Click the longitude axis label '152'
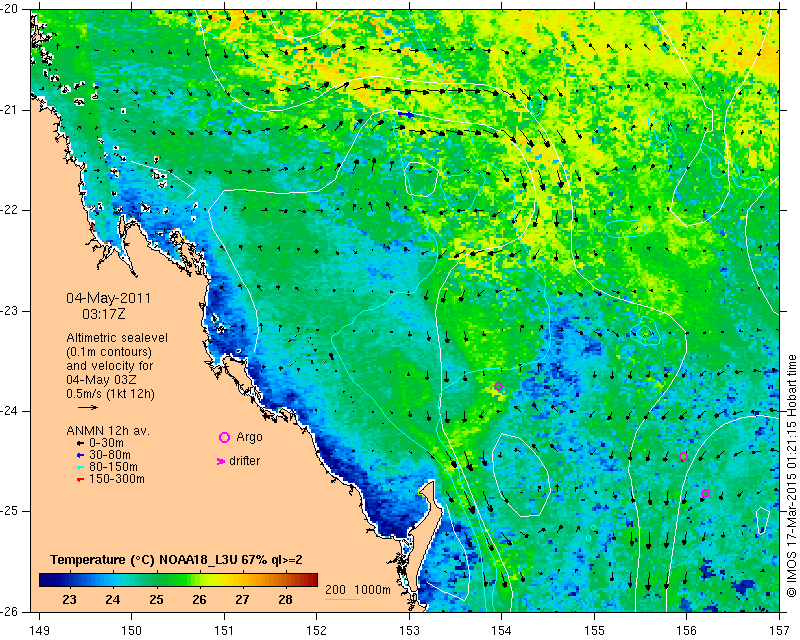This screenshot has height=640, width=800. (x=316, y=631)
